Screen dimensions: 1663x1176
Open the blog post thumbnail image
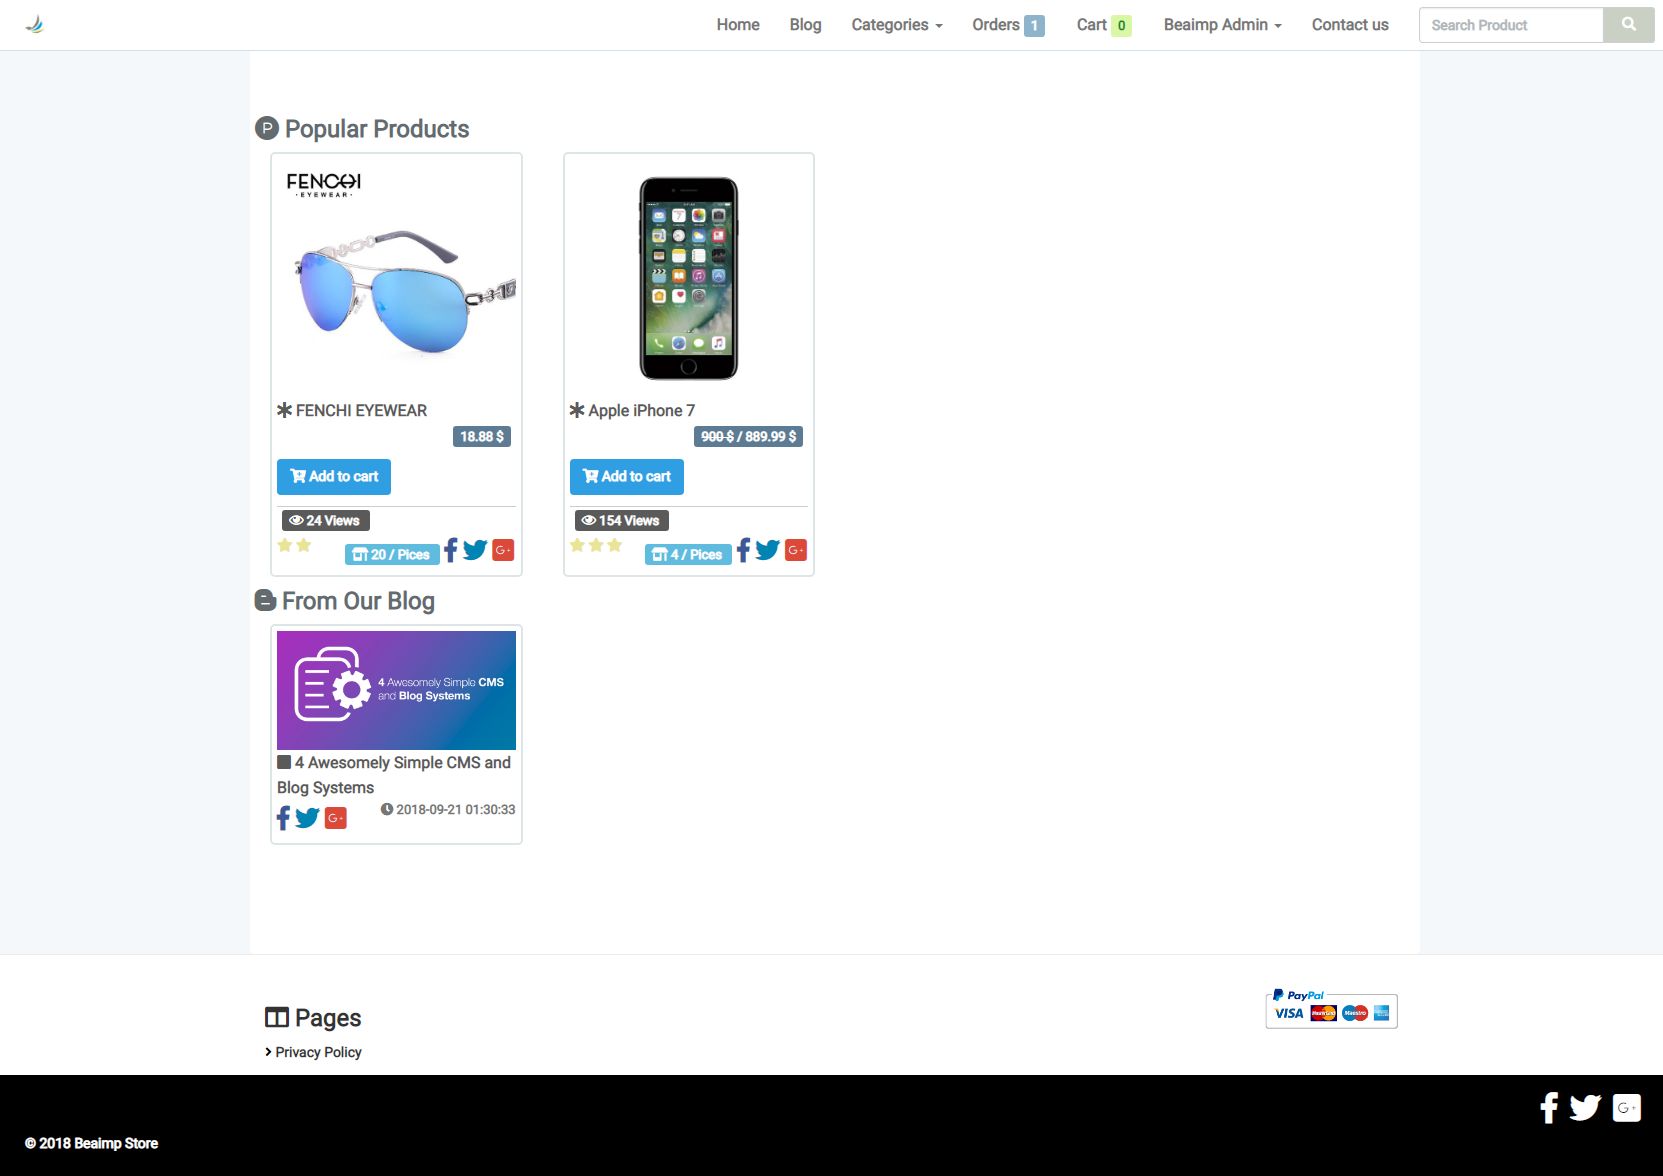[396, 690]
